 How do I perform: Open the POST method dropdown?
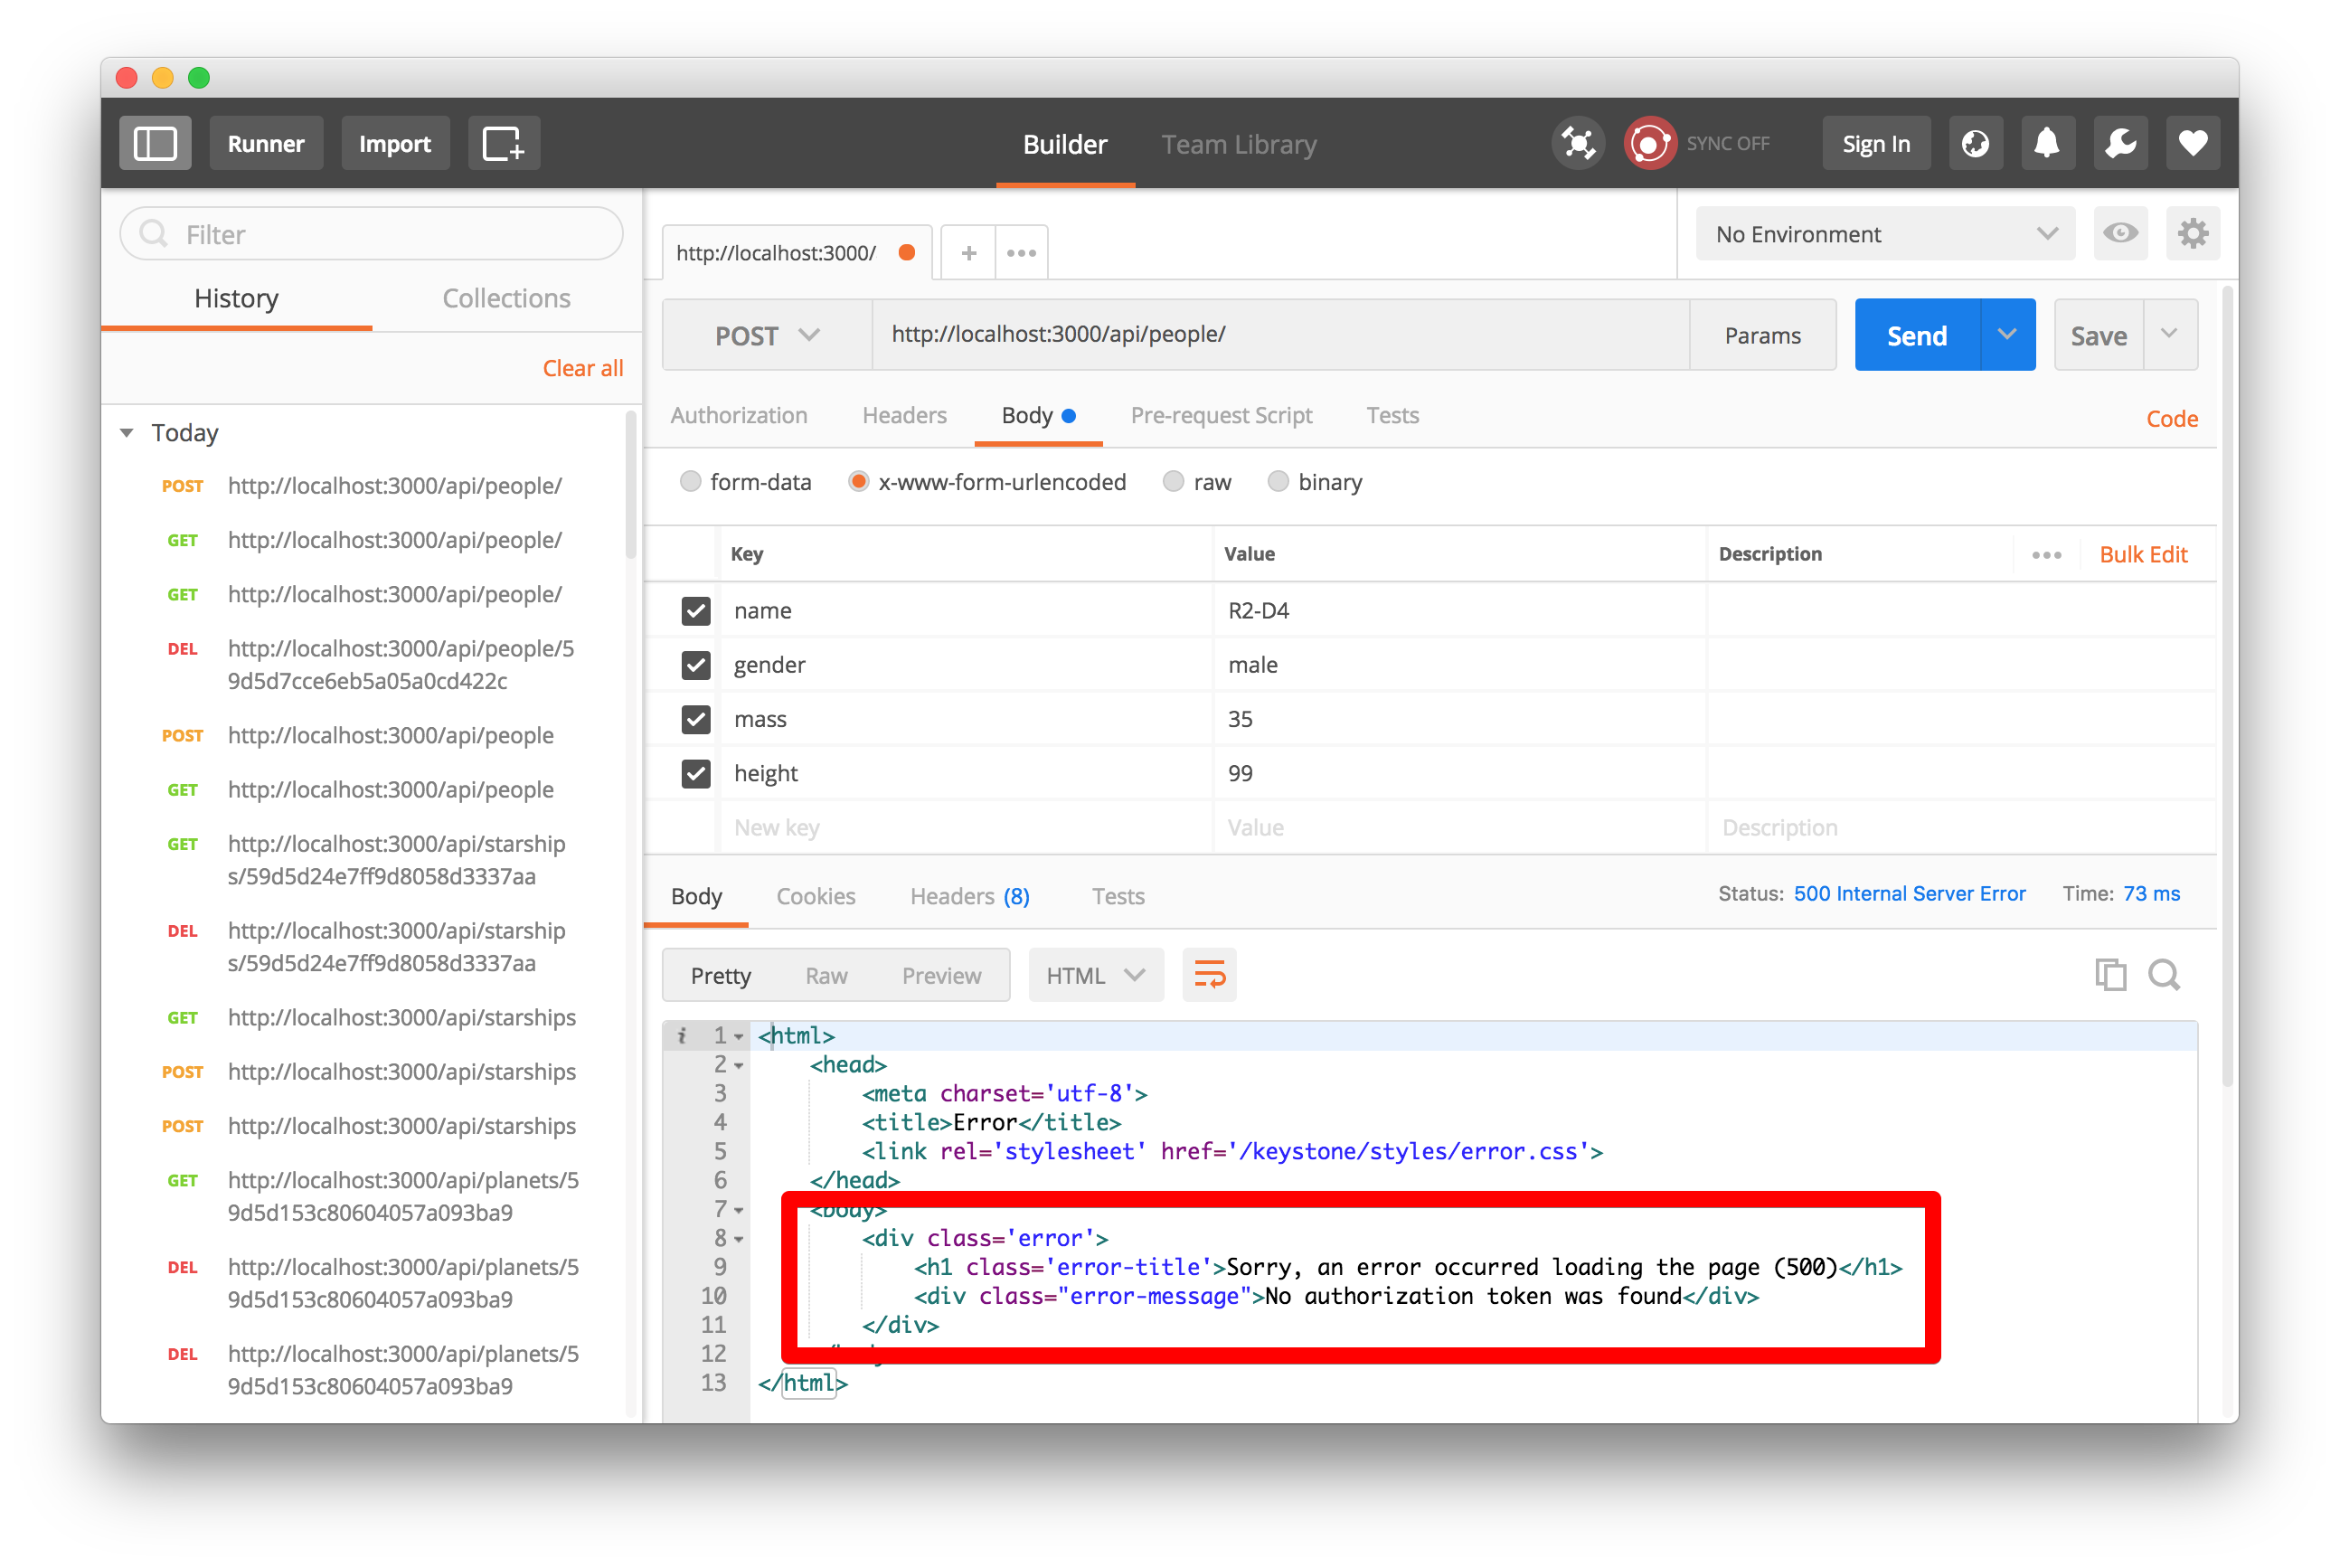(x=767, y=336)
